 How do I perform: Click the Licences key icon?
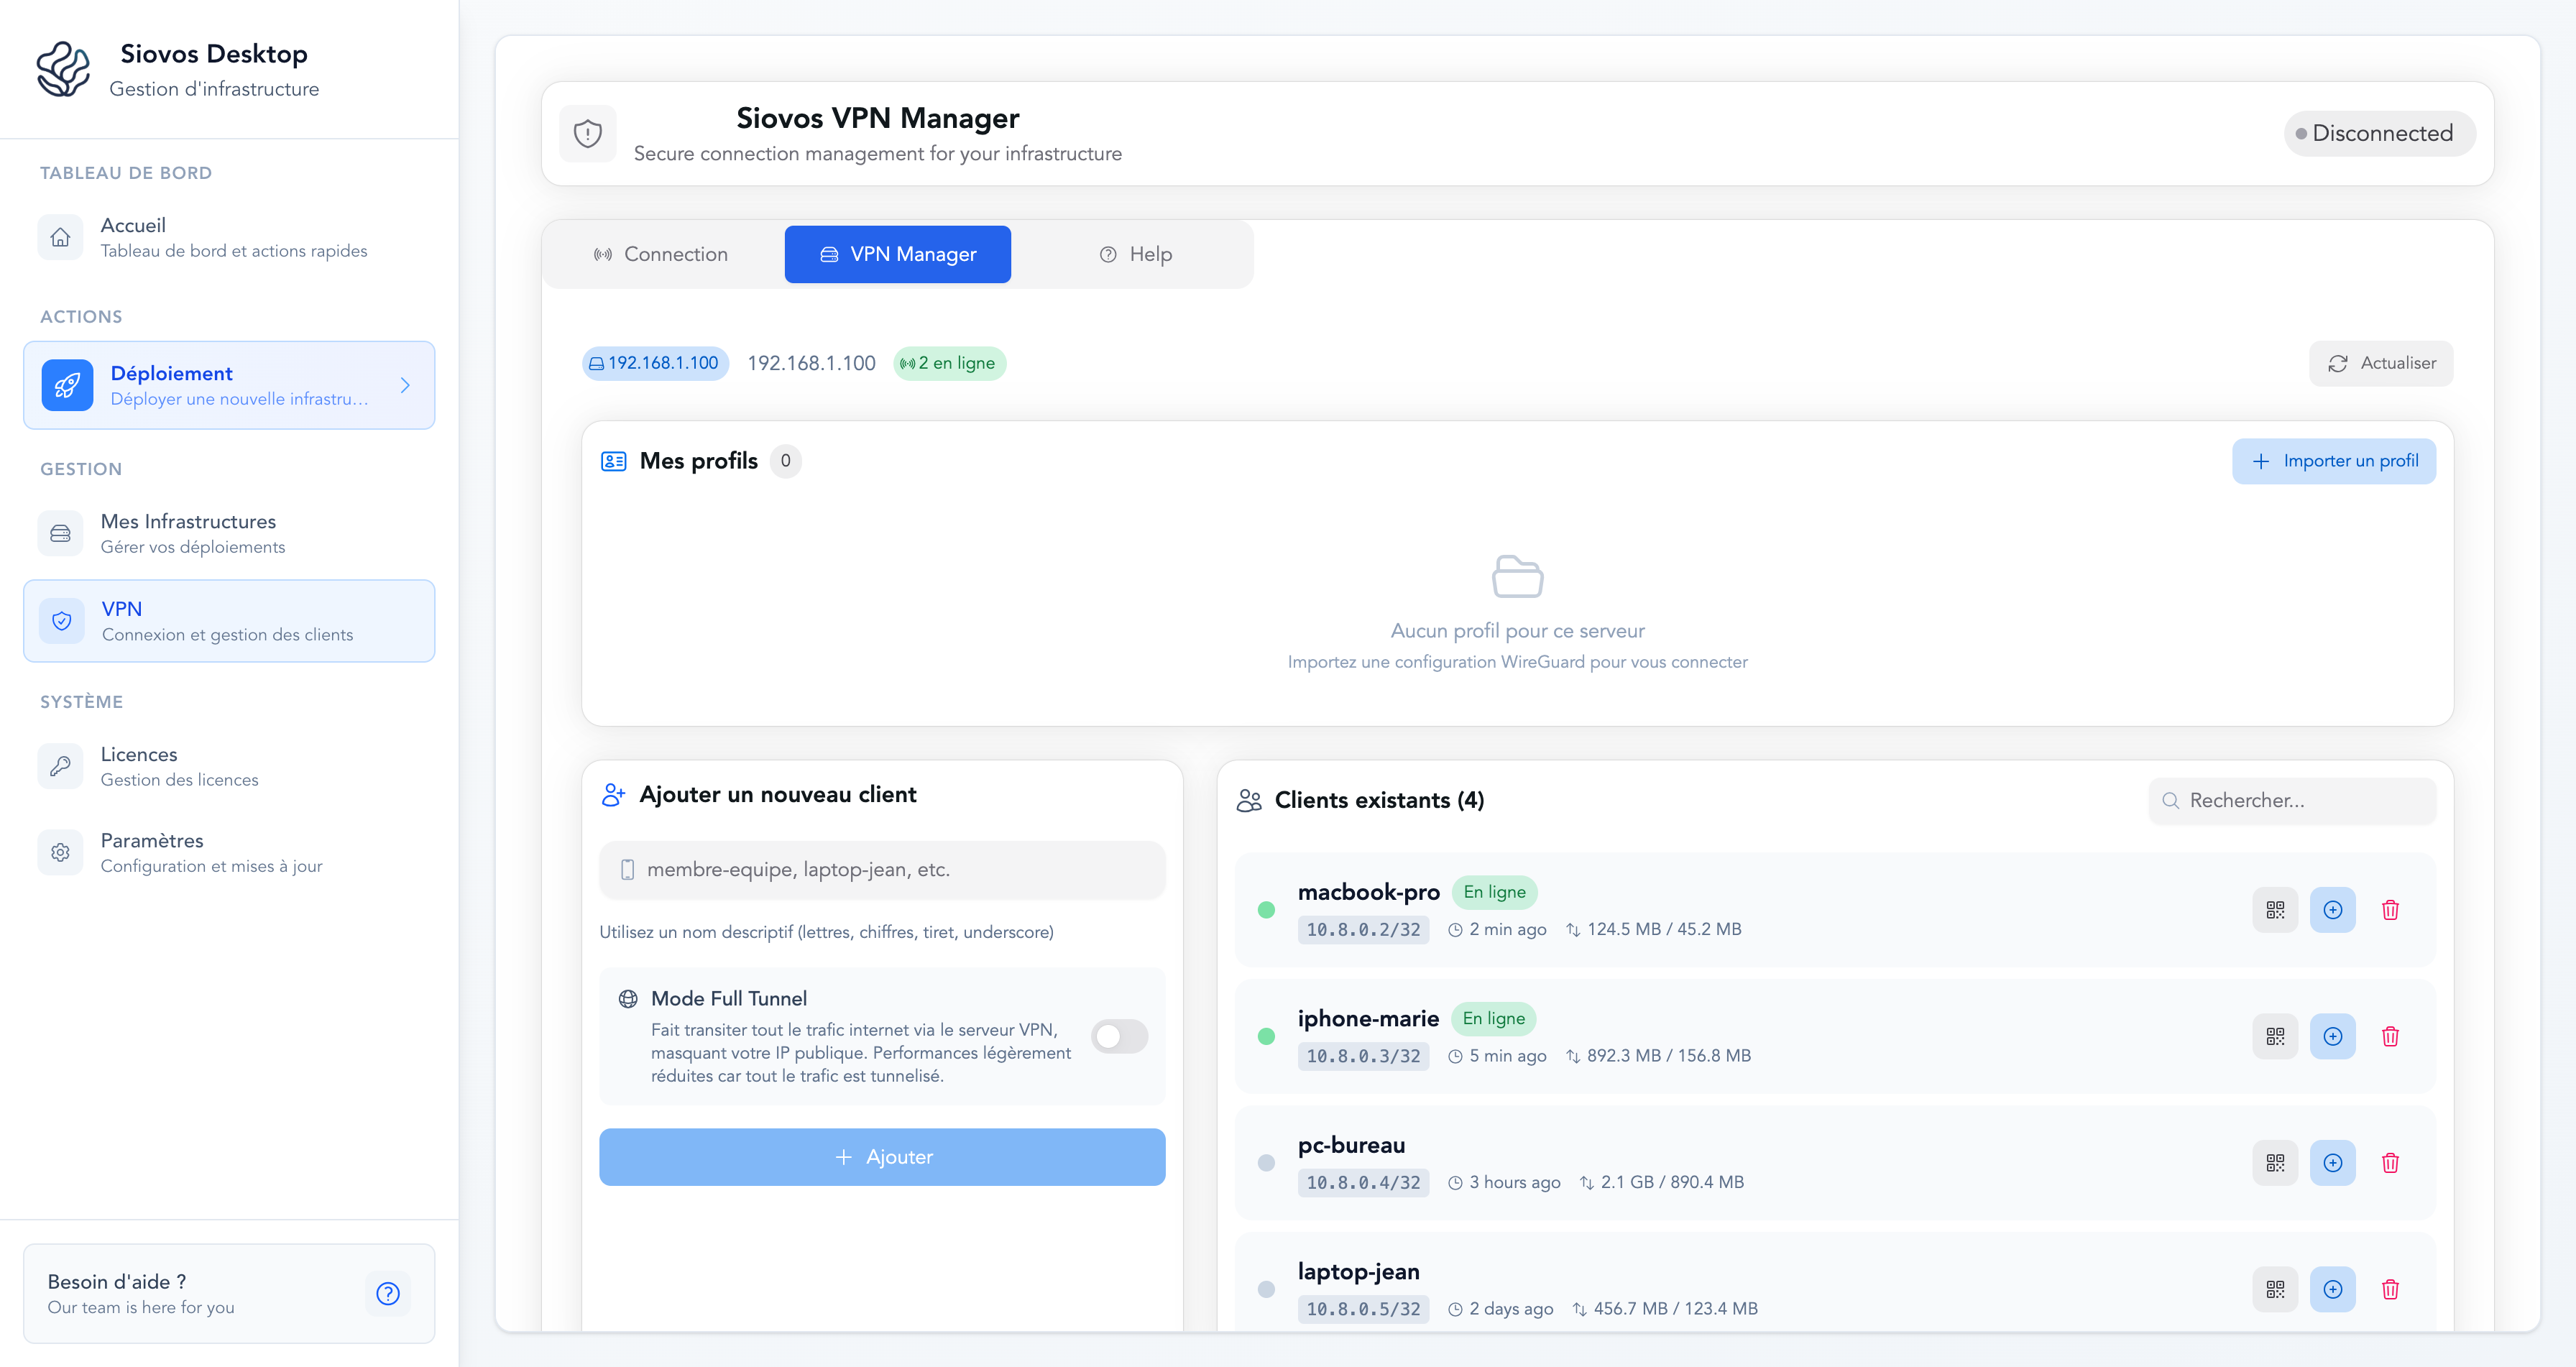pos(60,766)
